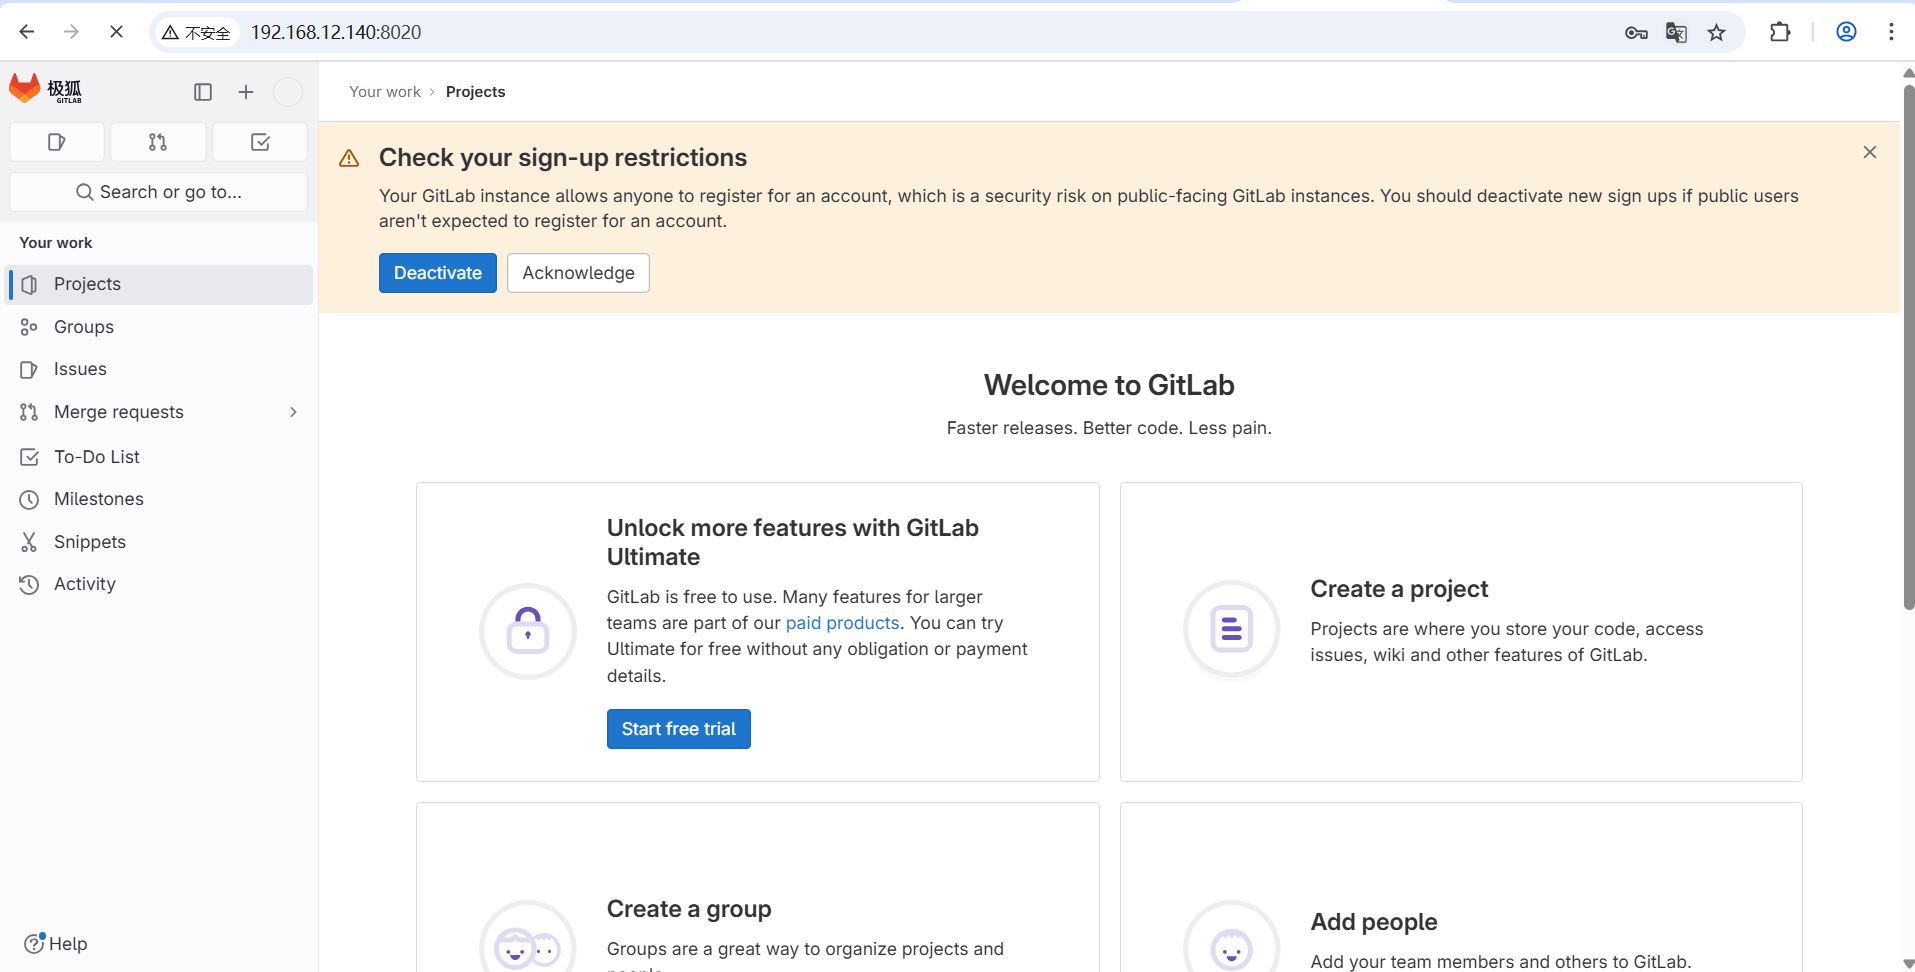The height and width of the screenshot is (972, 1915).
Task: Toggle the sidebar collapse icon
Action: tap(203, 92)
